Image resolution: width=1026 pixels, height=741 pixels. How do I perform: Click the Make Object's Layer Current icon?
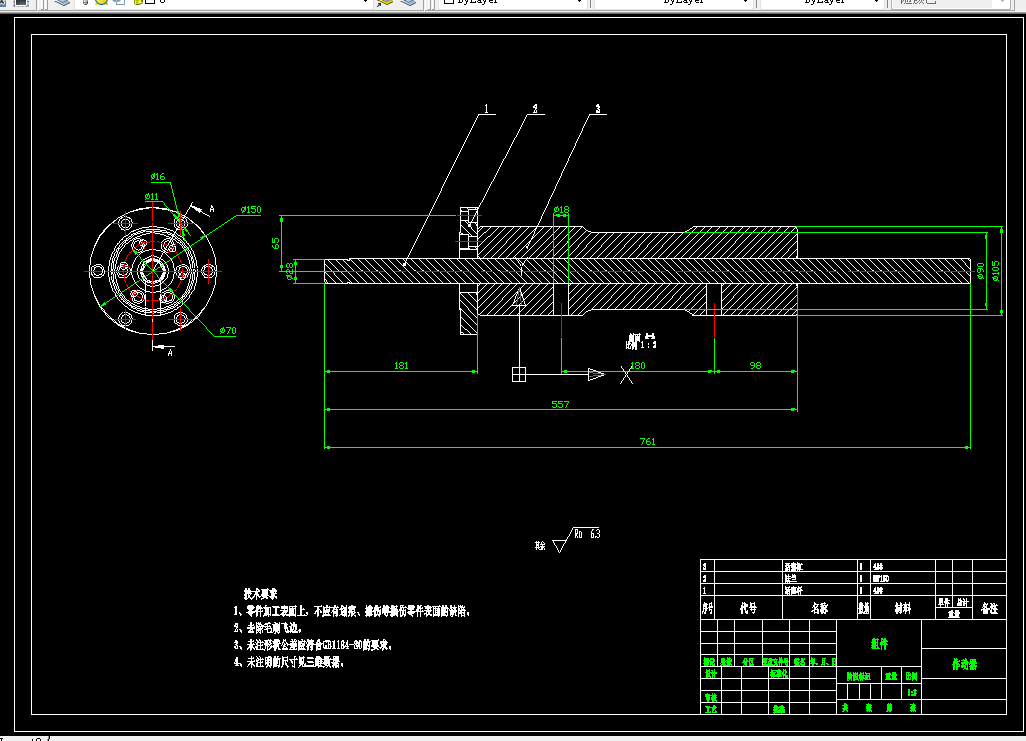(x=385, y=3)
